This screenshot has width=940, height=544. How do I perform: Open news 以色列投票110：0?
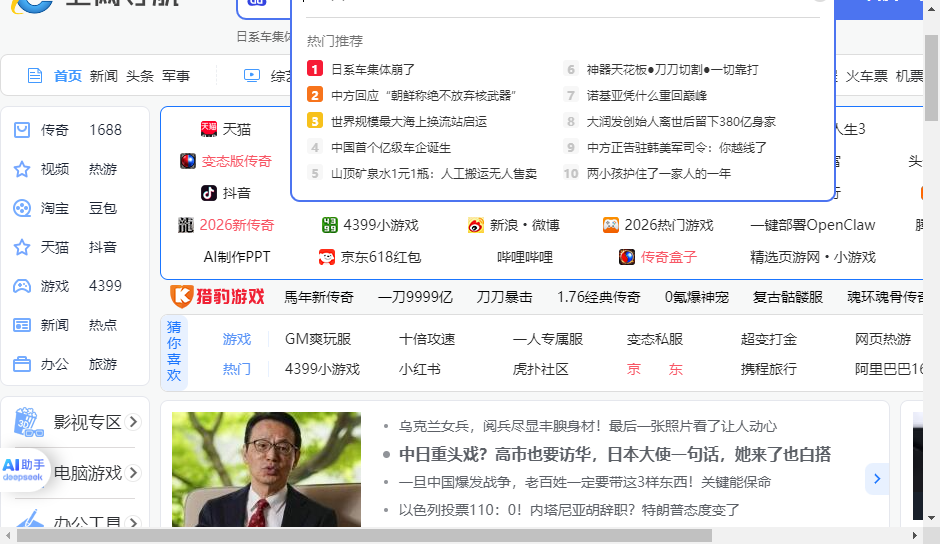[570, 510]
